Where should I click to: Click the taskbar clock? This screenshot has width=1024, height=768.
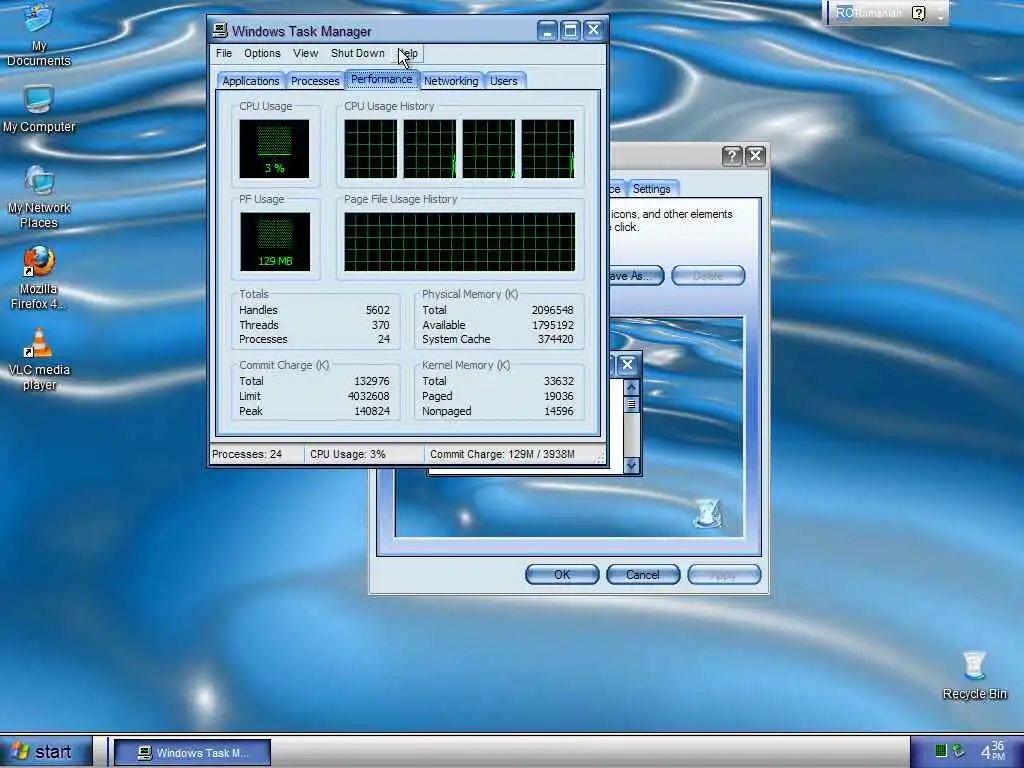(993, 751)
